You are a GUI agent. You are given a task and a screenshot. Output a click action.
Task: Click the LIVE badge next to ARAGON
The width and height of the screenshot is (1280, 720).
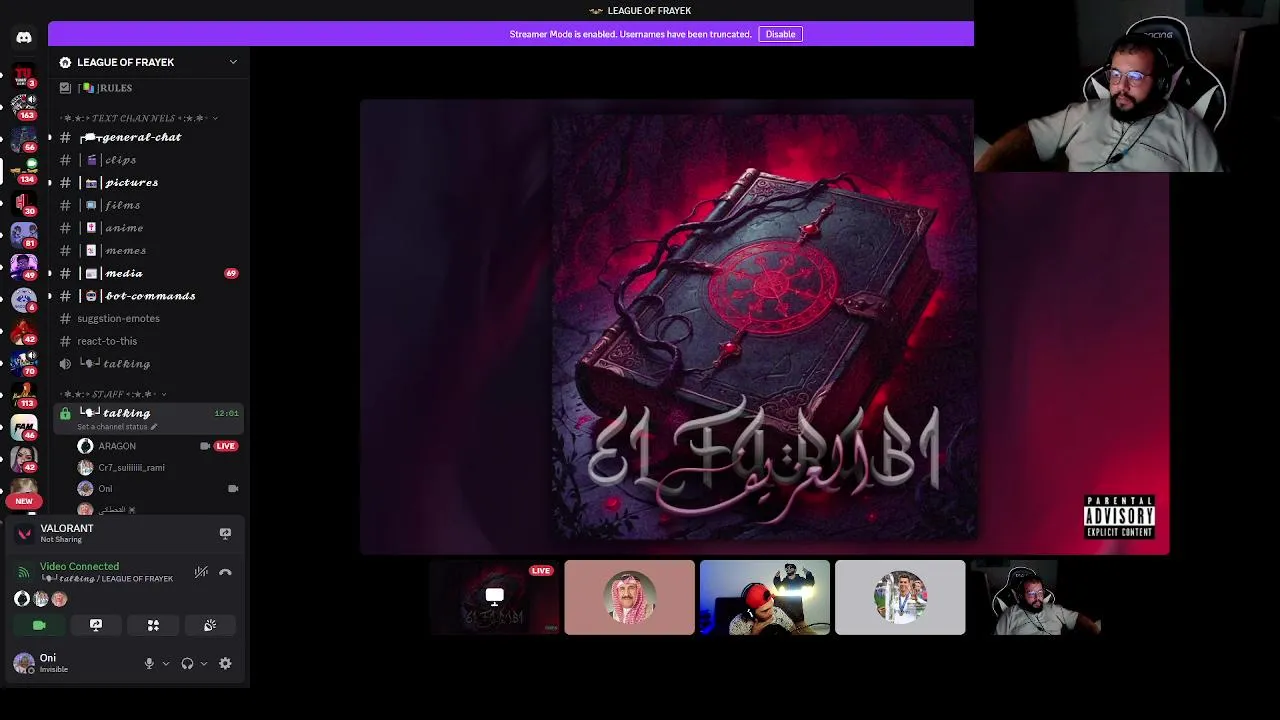[226, 446]
